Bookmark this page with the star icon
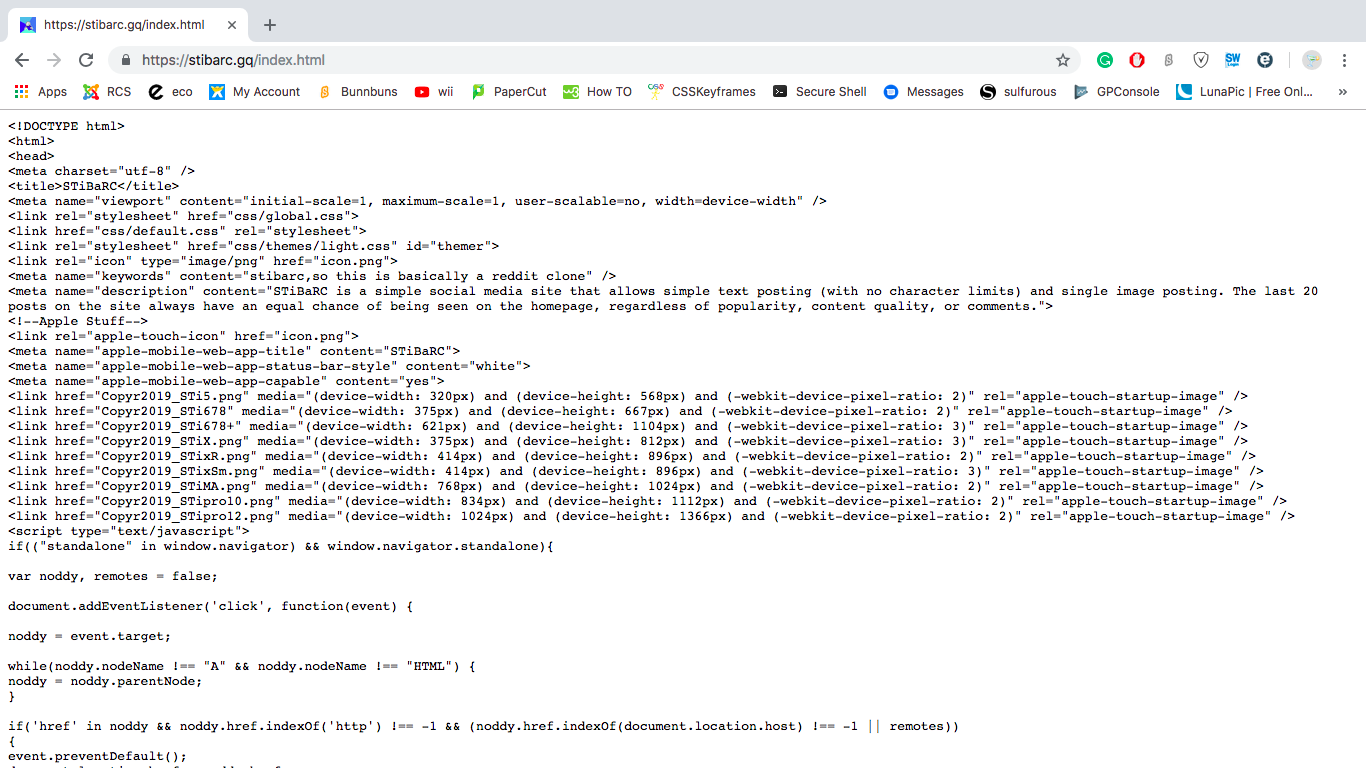1366x768 pixels. coord(1063,60)
